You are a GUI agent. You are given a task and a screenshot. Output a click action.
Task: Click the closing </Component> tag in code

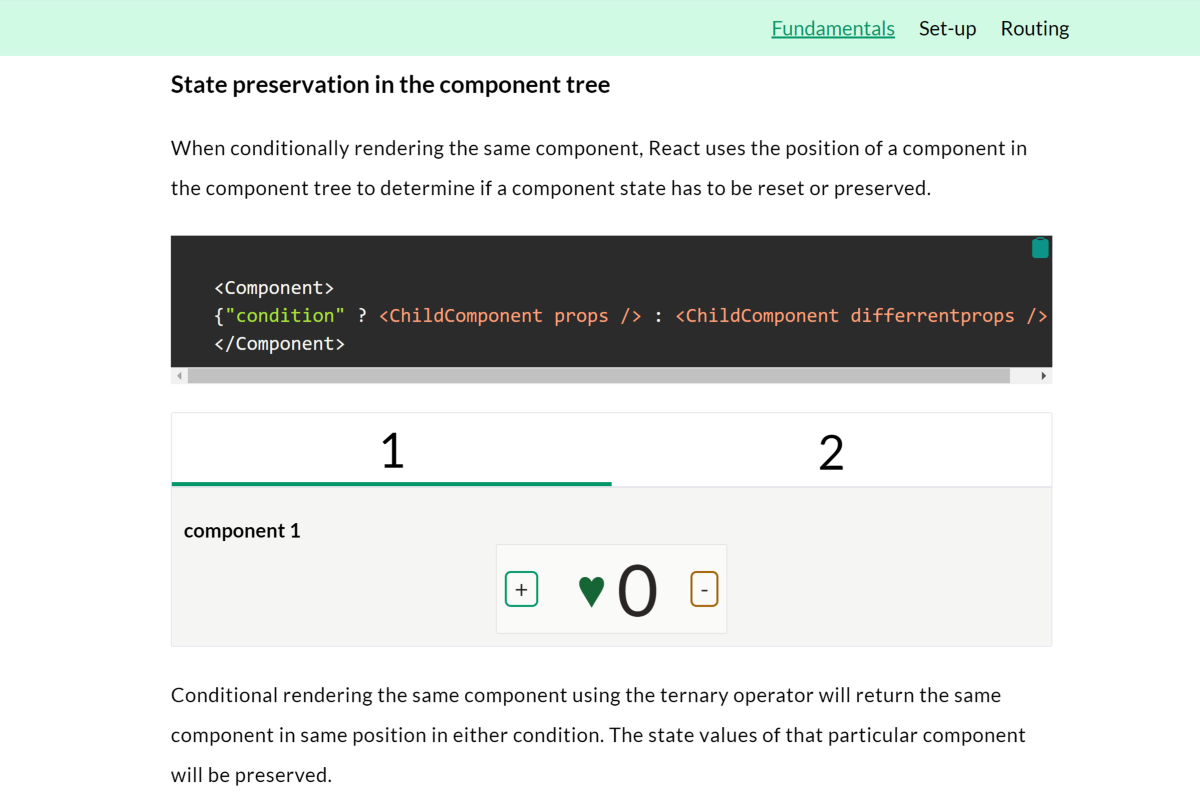pos(279,344)
